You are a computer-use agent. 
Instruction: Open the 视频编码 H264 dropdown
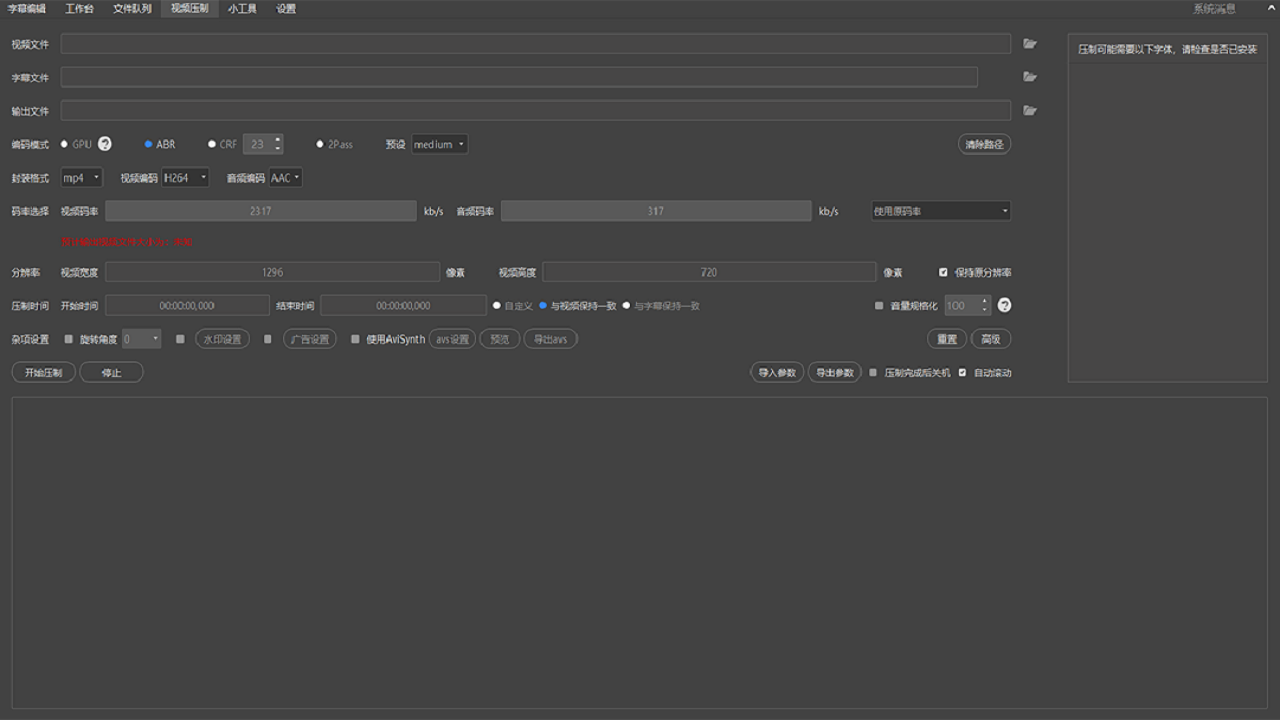[185, 178]
